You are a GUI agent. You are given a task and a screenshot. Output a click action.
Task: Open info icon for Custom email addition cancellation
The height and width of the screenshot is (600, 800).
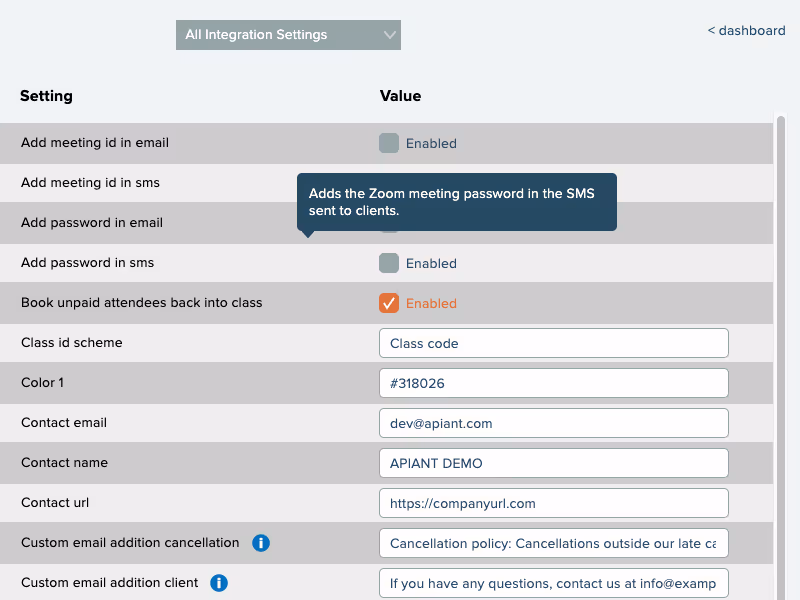click(x=261, y=543)
